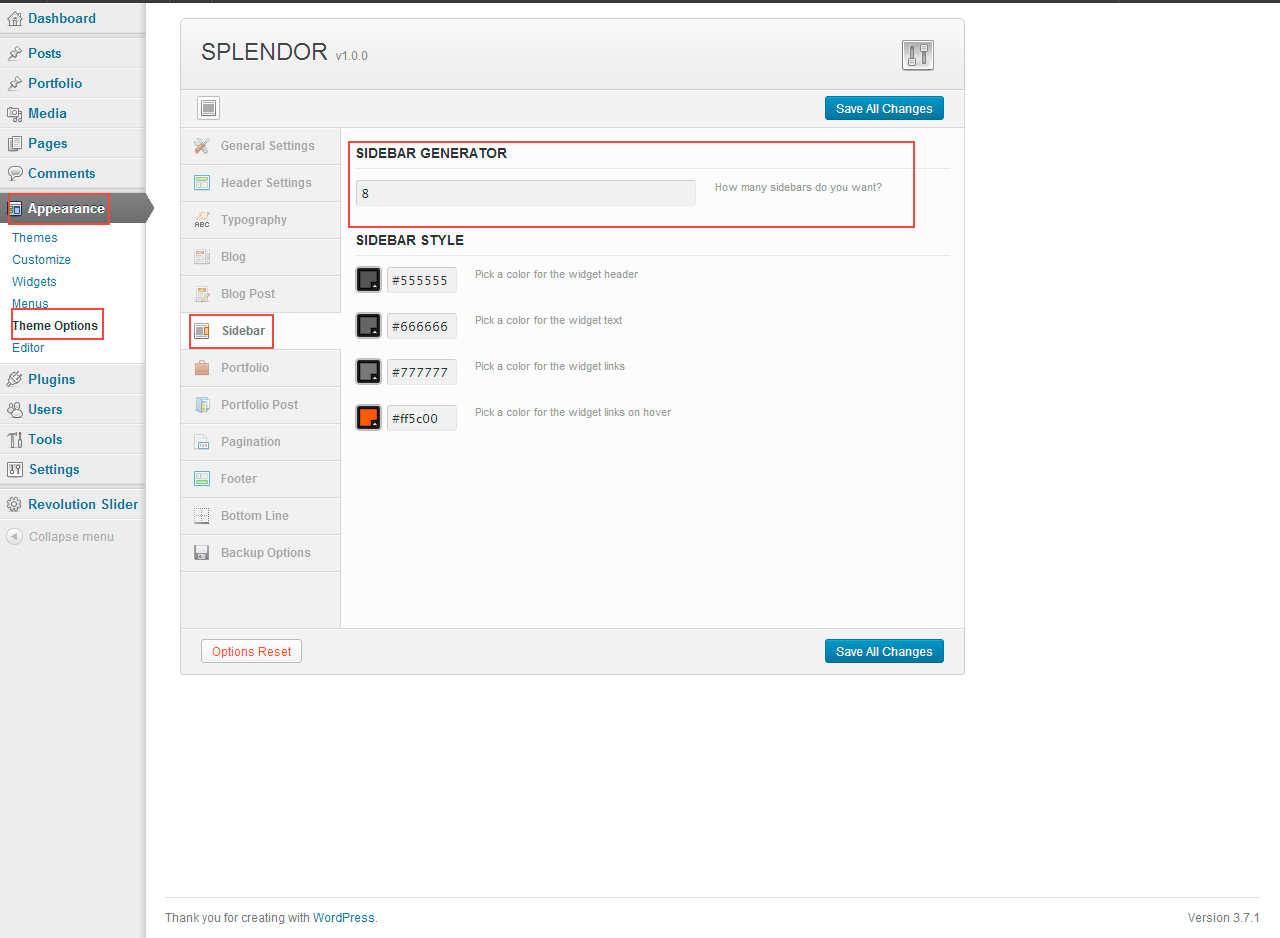The image size is (1280, 938).
Task: Switch to the Blog tab
Action: pos(261,257)
